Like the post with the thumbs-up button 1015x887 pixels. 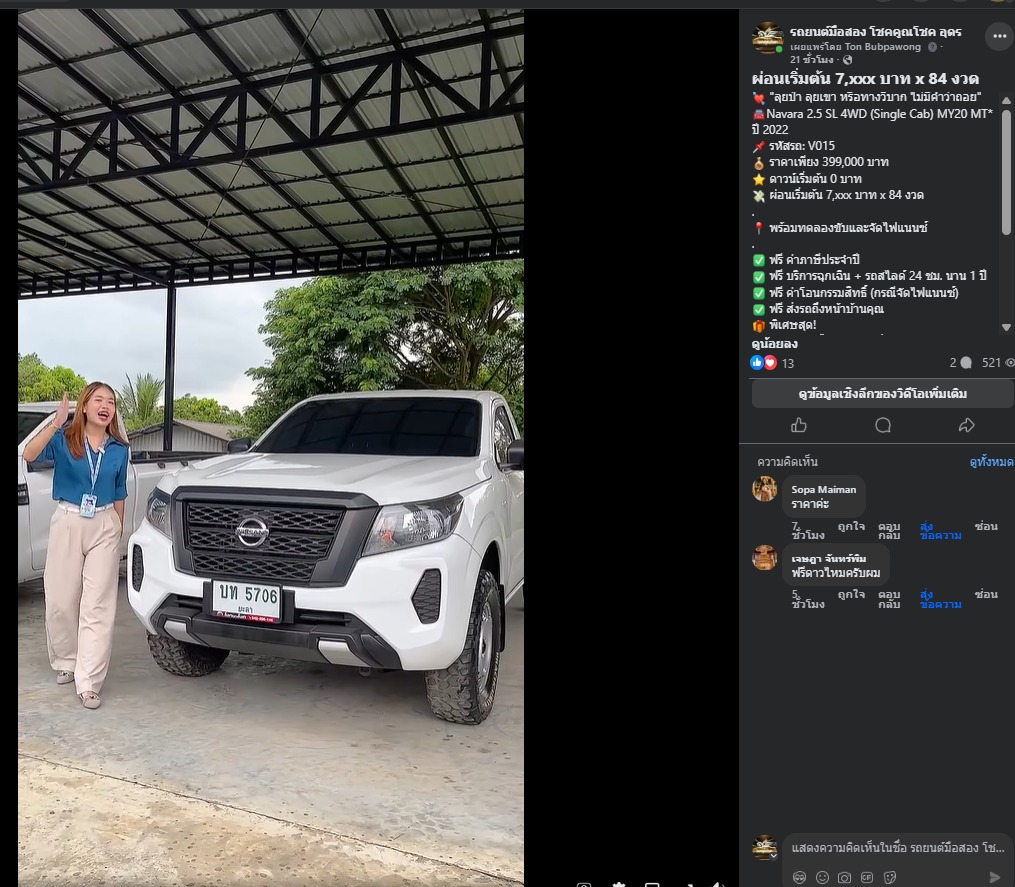(799, 425)
